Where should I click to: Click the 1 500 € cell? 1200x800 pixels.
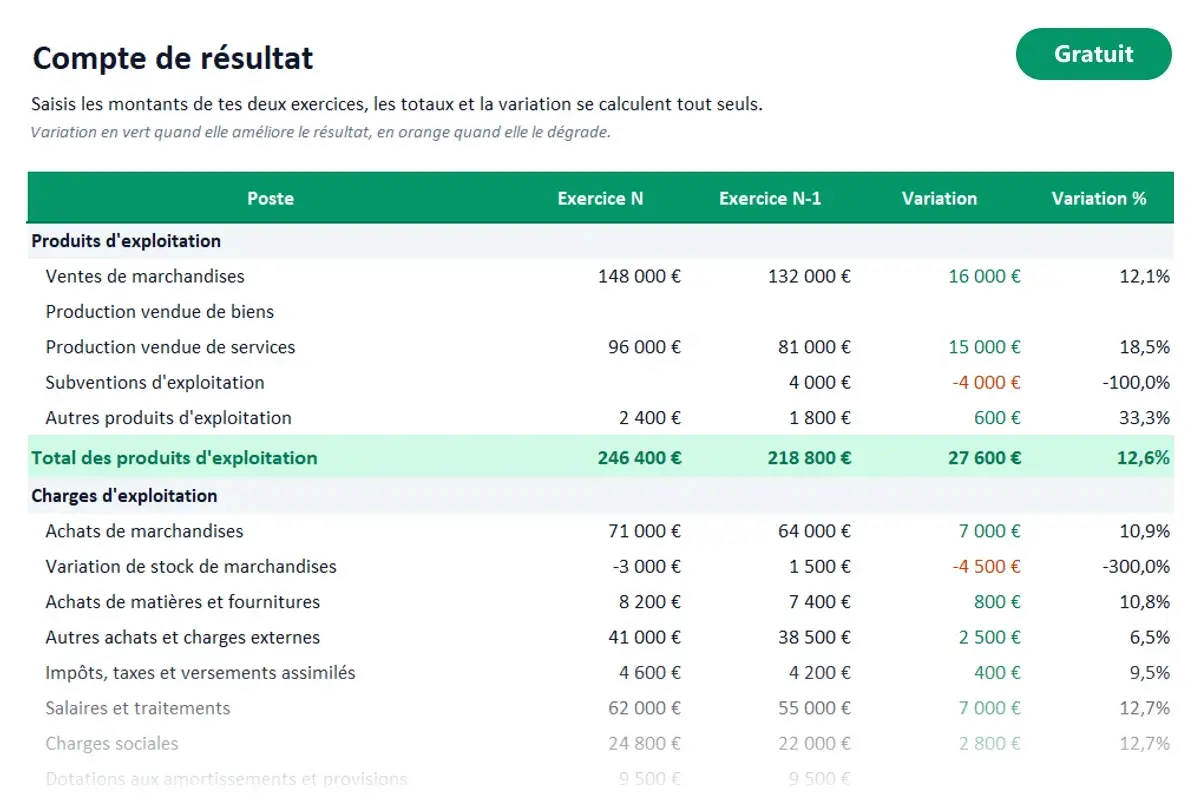819,566
